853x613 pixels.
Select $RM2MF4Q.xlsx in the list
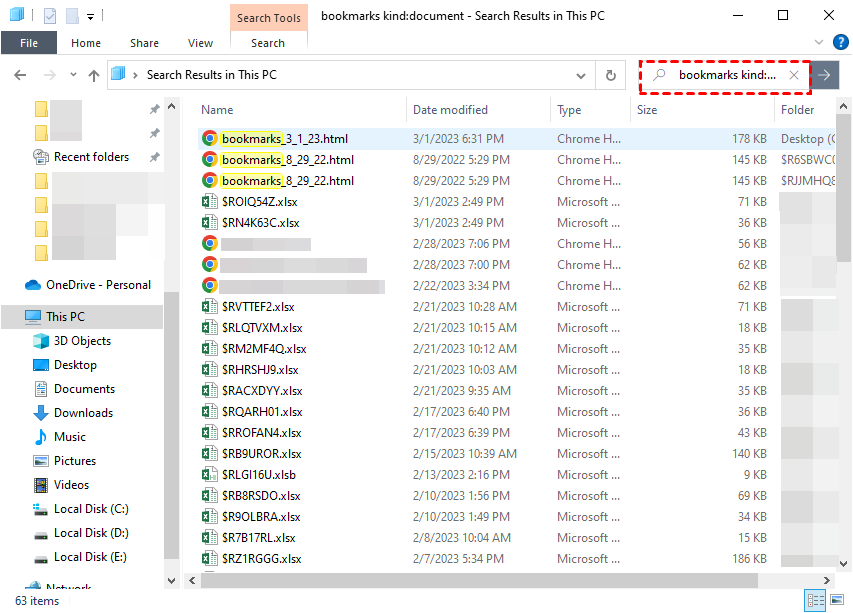point(264,349)
